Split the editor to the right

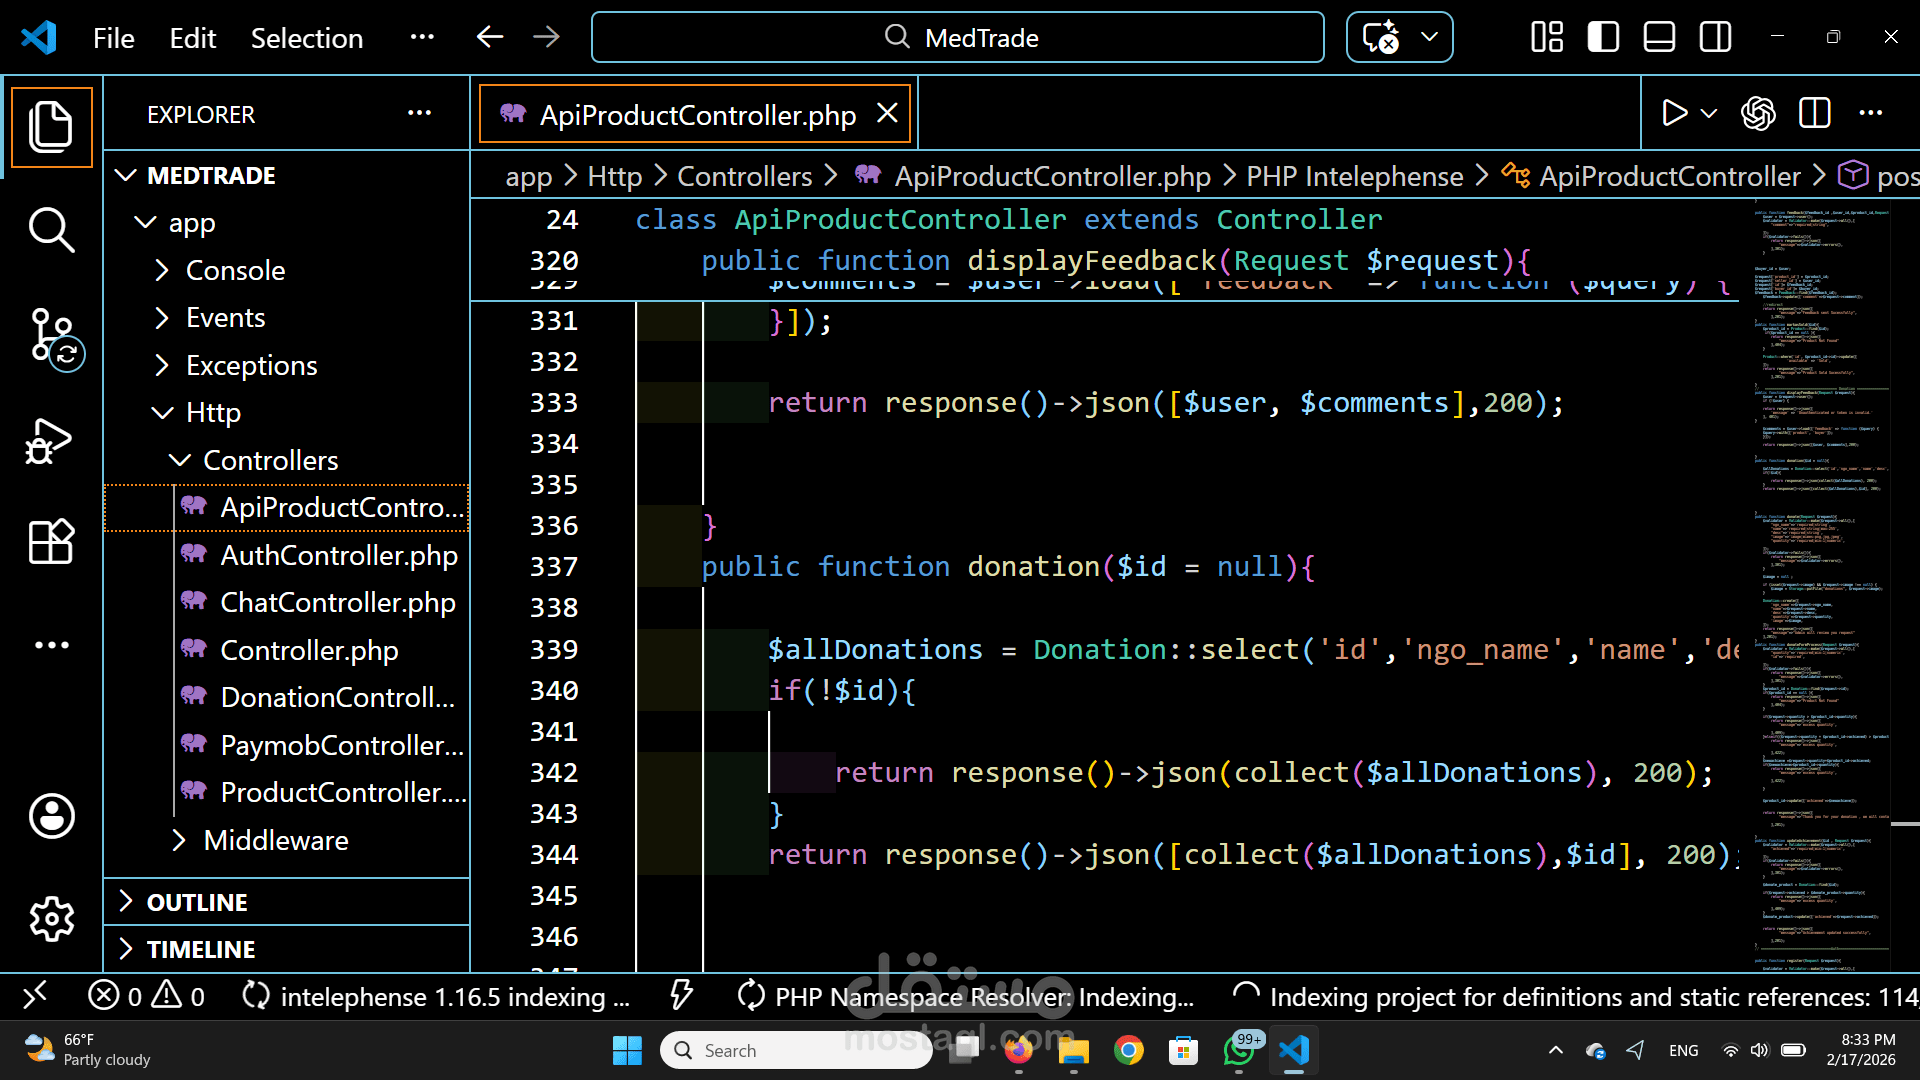tap(1814, 113)
